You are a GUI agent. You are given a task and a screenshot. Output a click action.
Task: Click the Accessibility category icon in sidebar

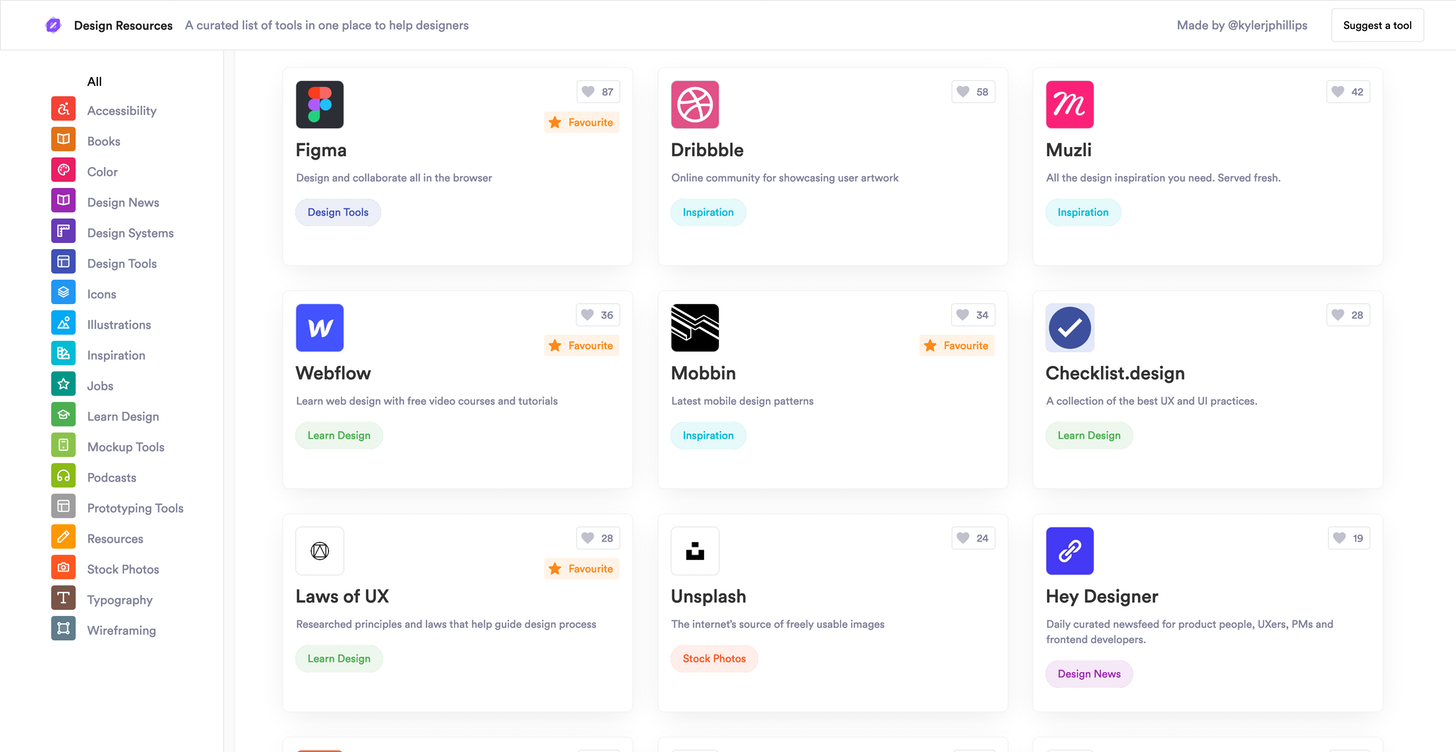(63, 110)
